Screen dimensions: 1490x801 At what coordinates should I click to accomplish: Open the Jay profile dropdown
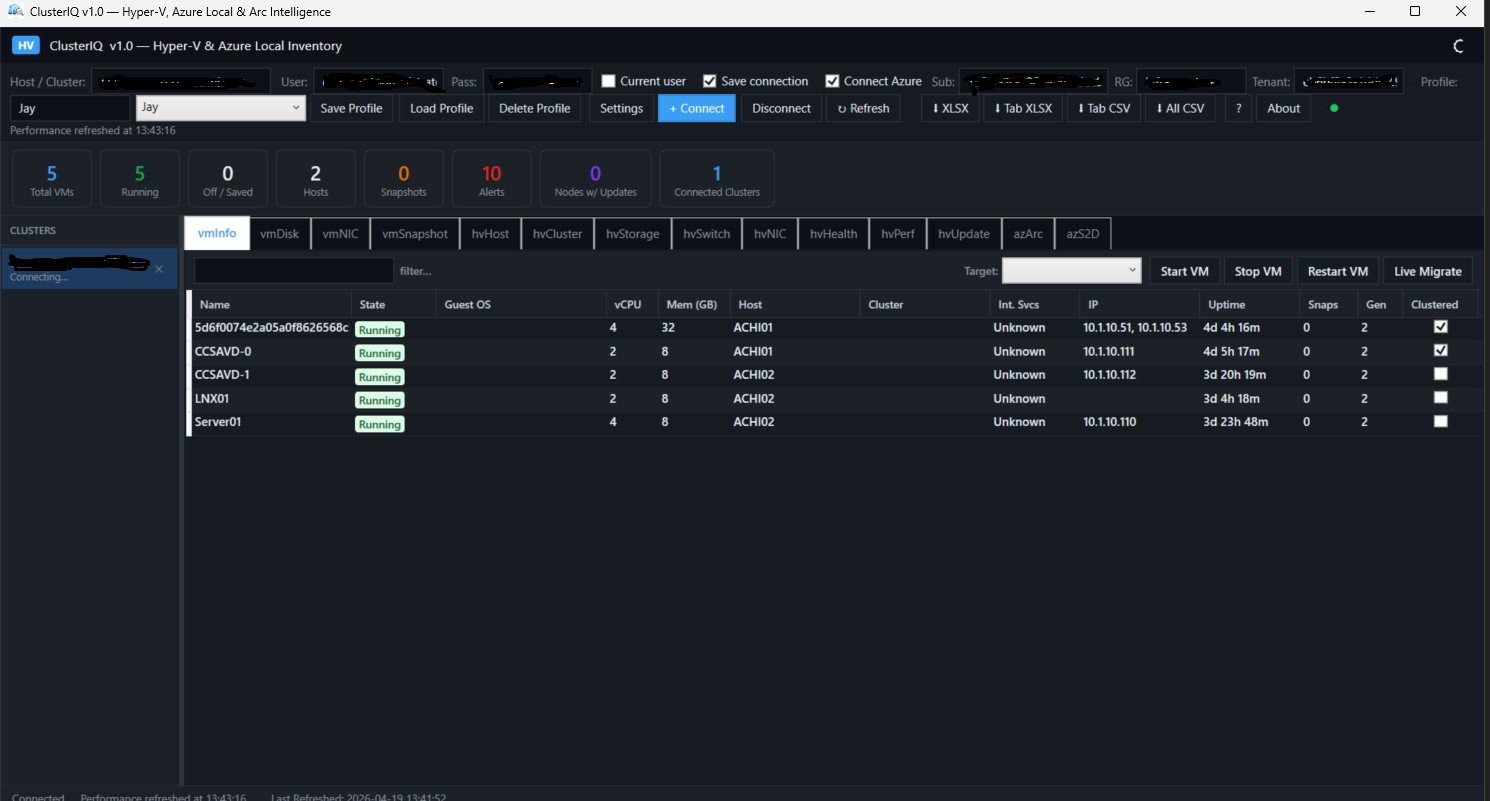pyautogui.click(x=220, y=108)
